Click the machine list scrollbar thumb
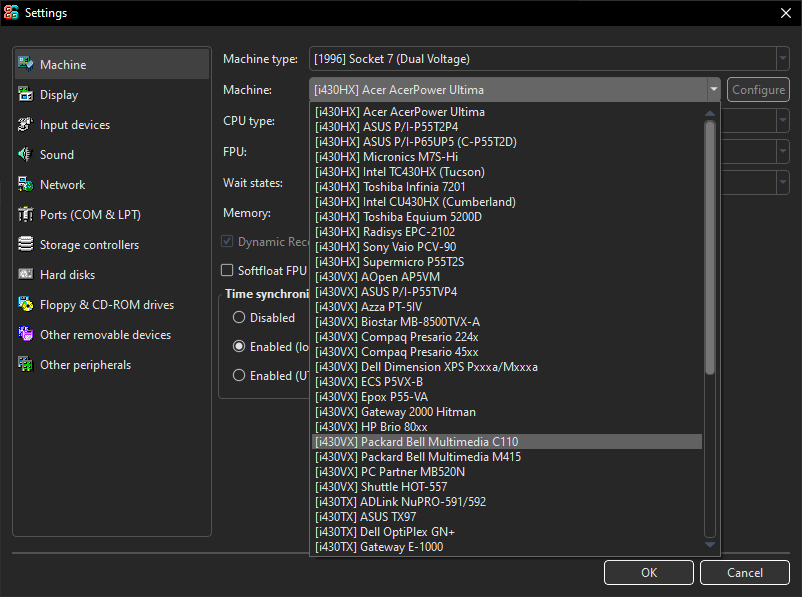 tap(710, 248)
